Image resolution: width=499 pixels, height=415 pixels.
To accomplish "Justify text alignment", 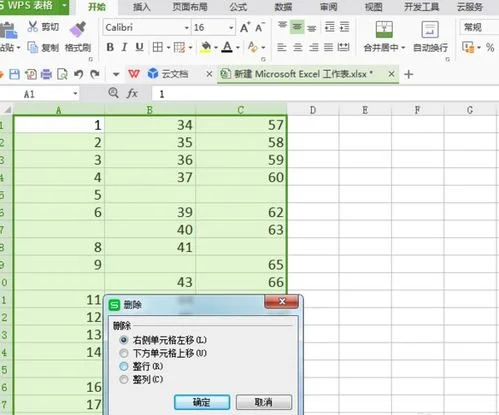I will 328,47.
